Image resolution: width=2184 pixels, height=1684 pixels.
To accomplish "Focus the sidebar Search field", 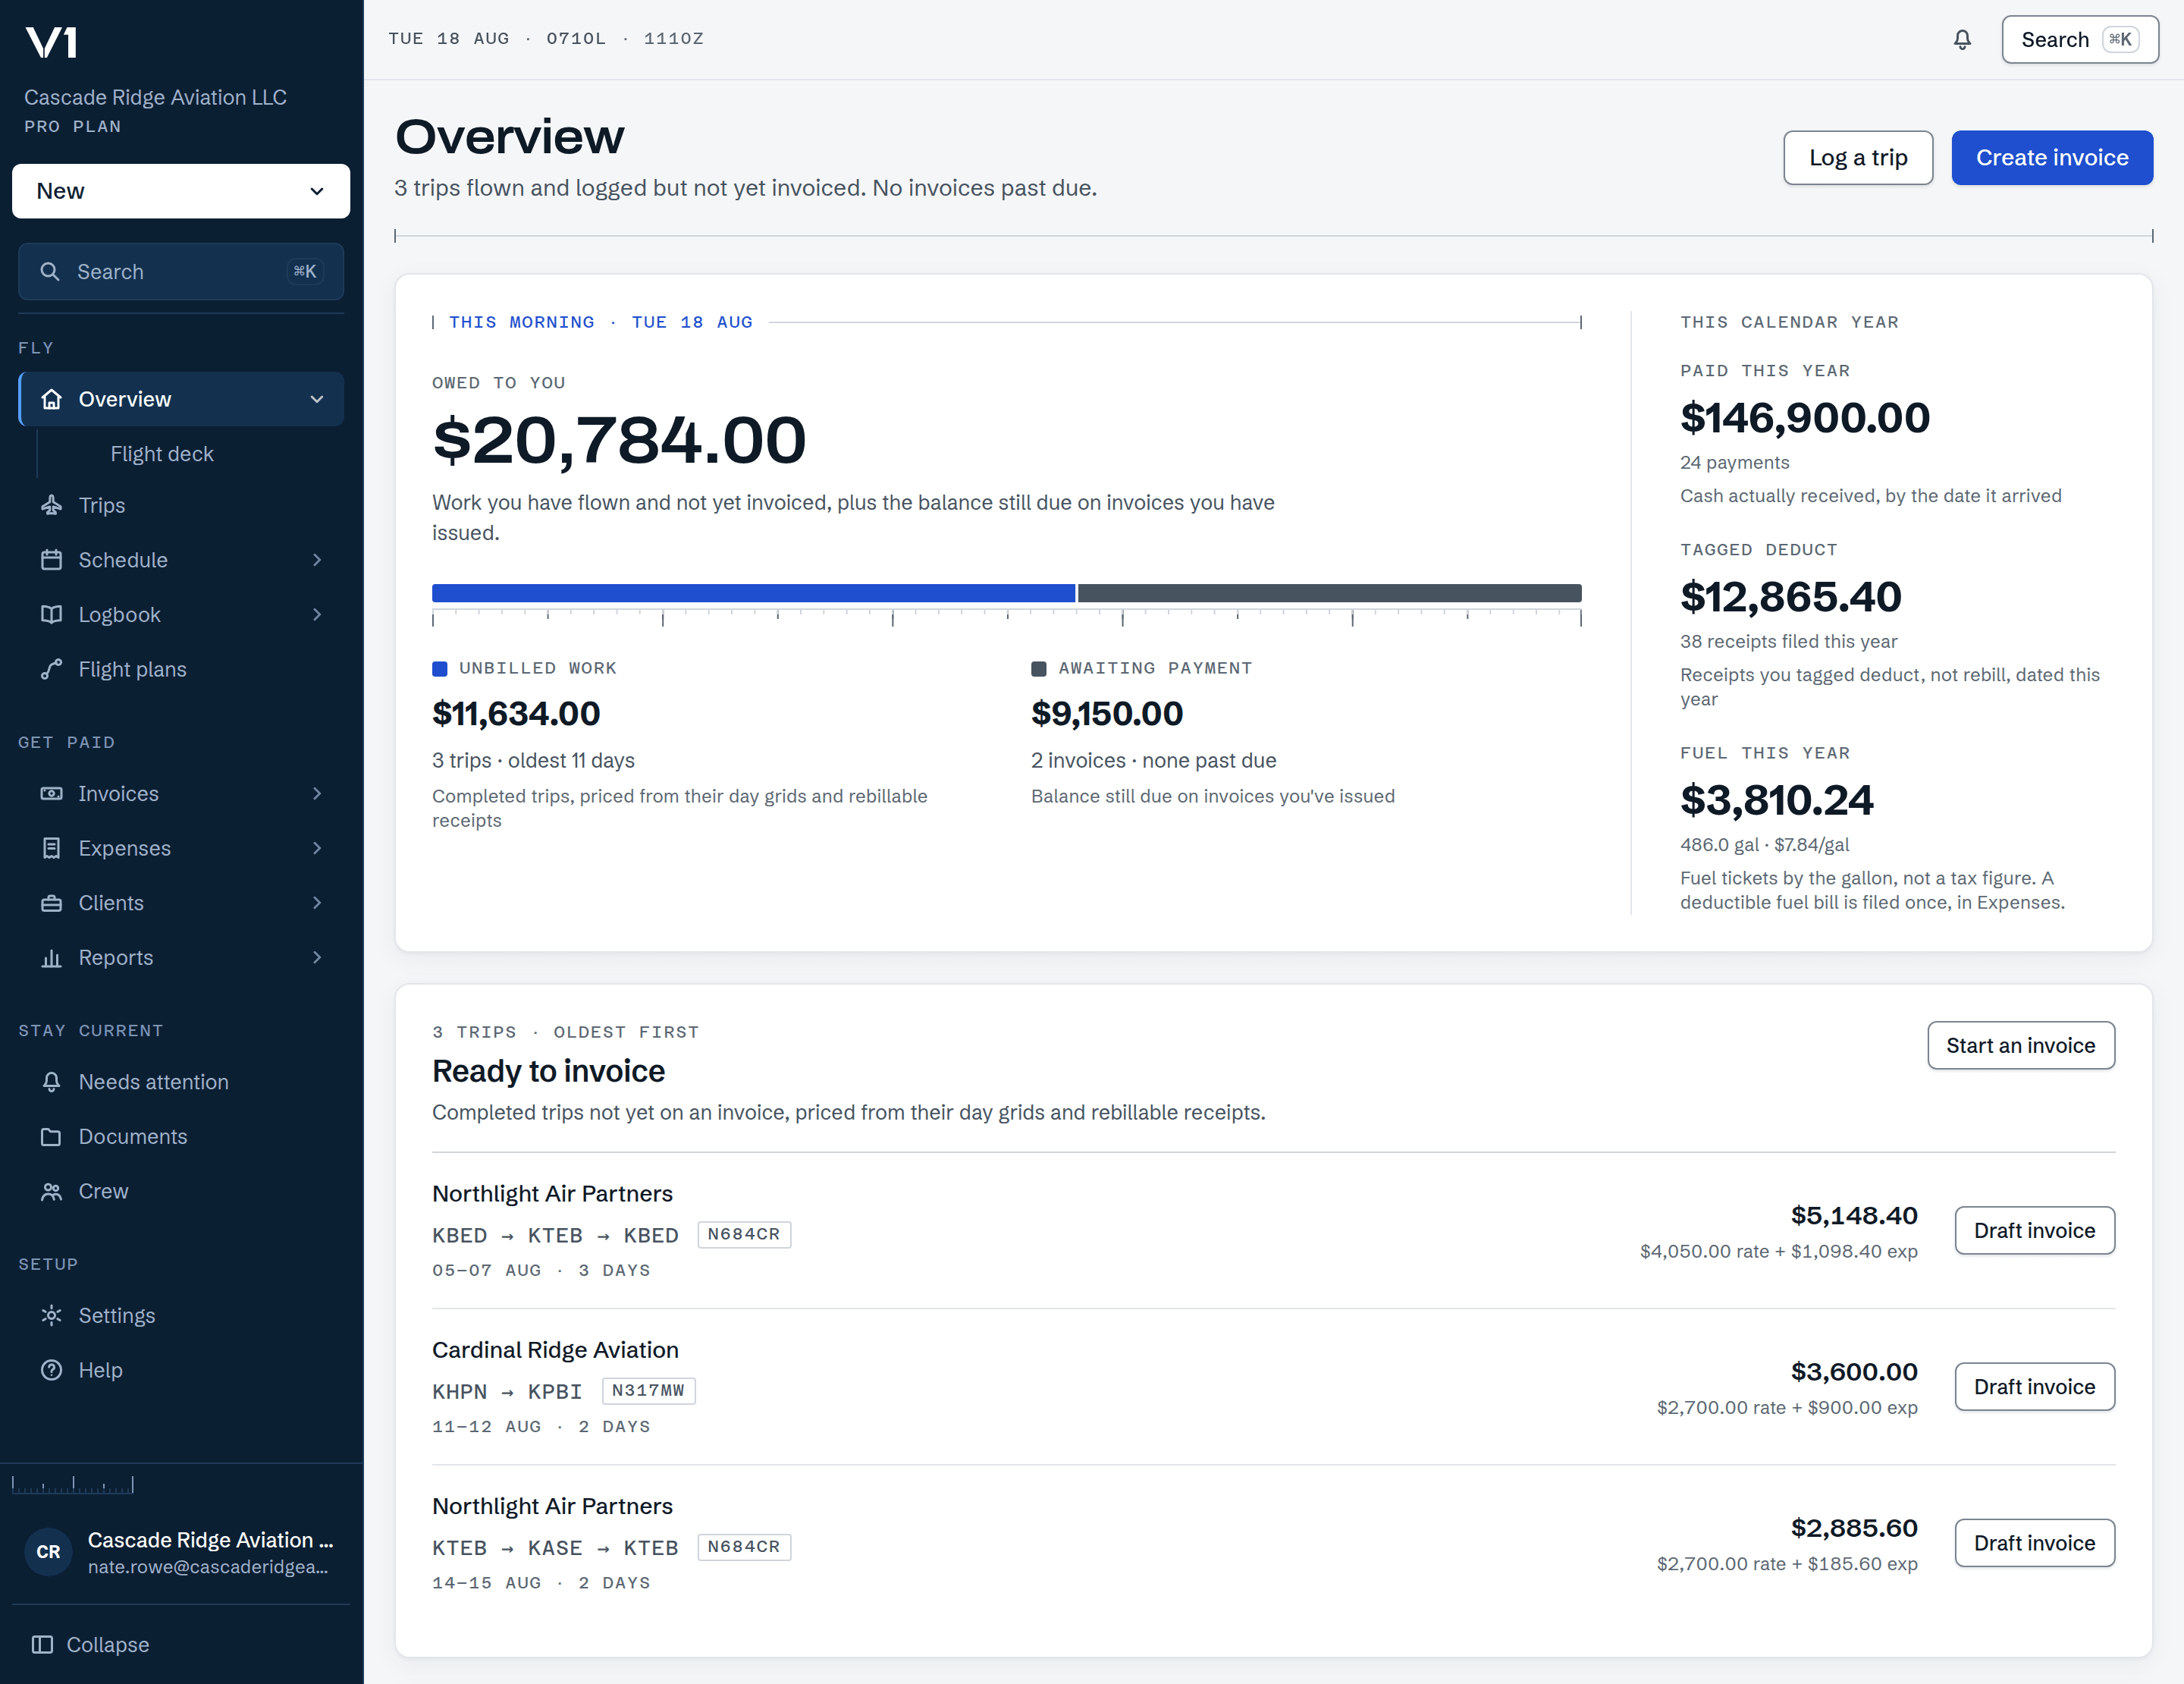I will [x=181, y=272].
